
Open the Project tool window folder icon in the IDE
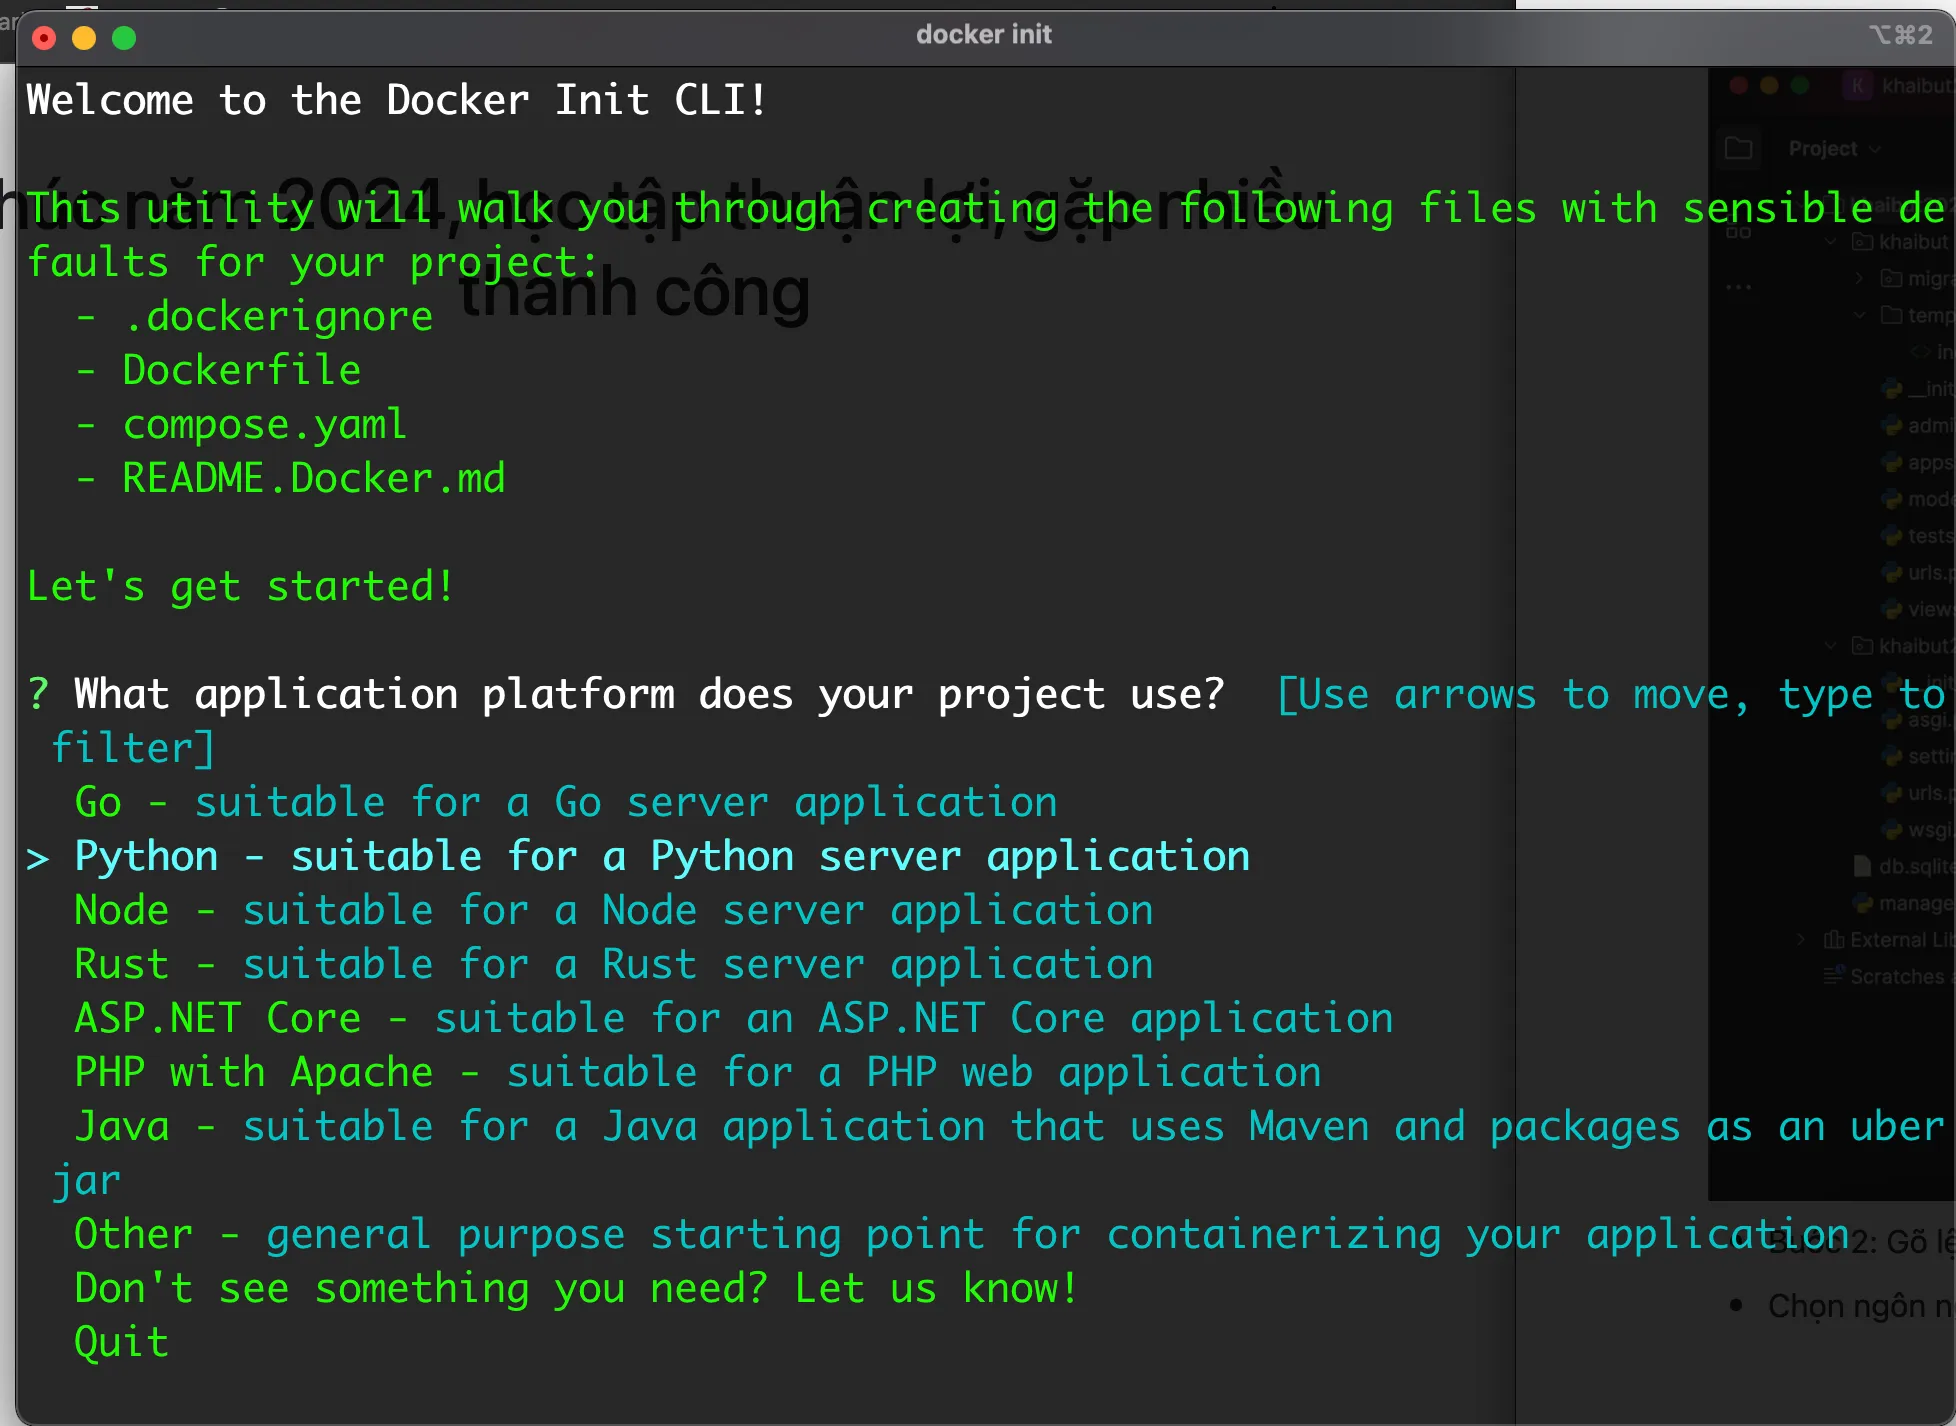[x=1739, y=148]
